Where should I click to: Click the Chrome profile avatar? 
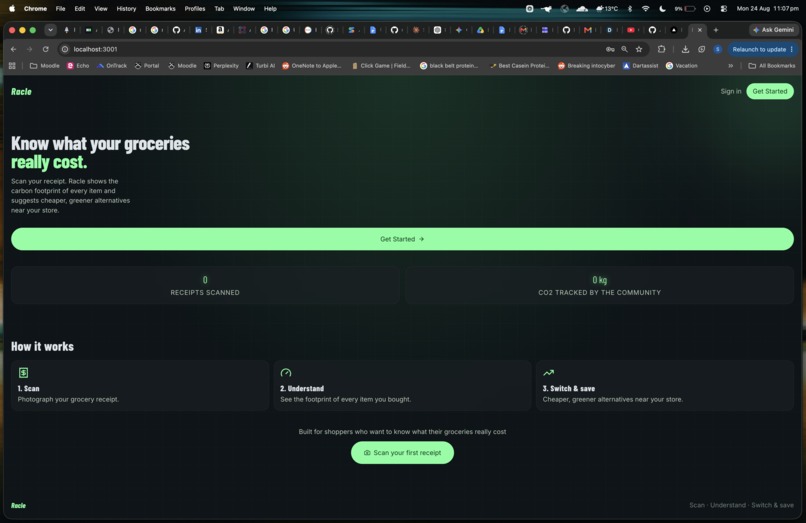point(718,49)
